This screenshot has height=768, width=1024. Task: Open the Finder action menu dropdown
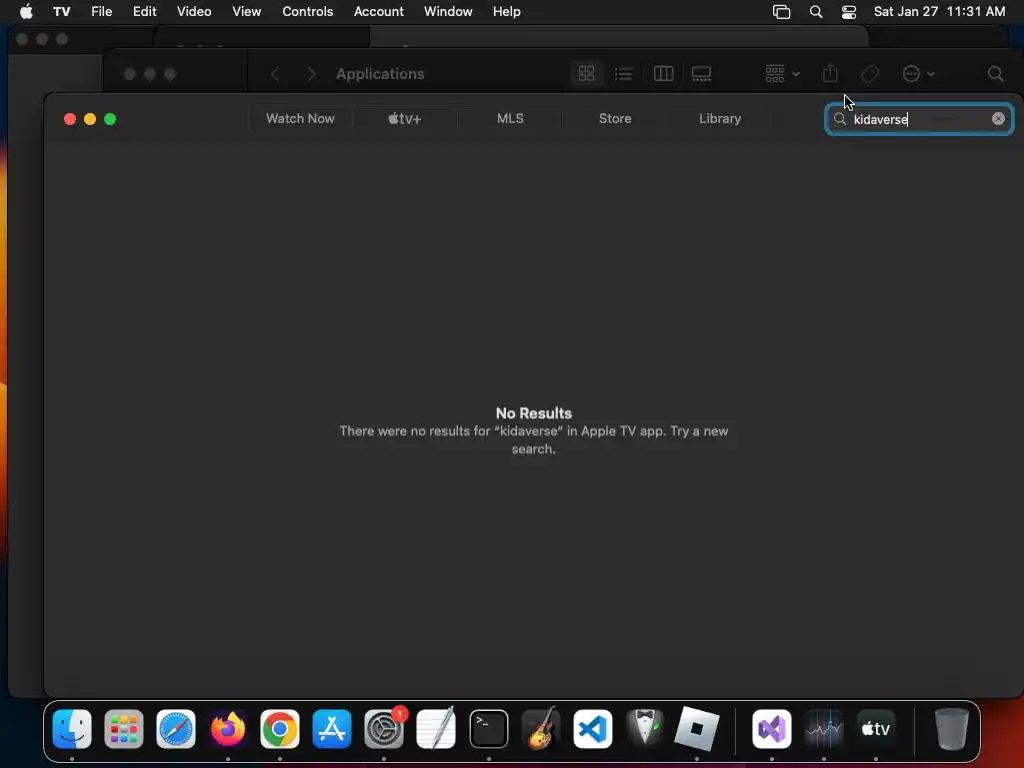tap(918, 74)
